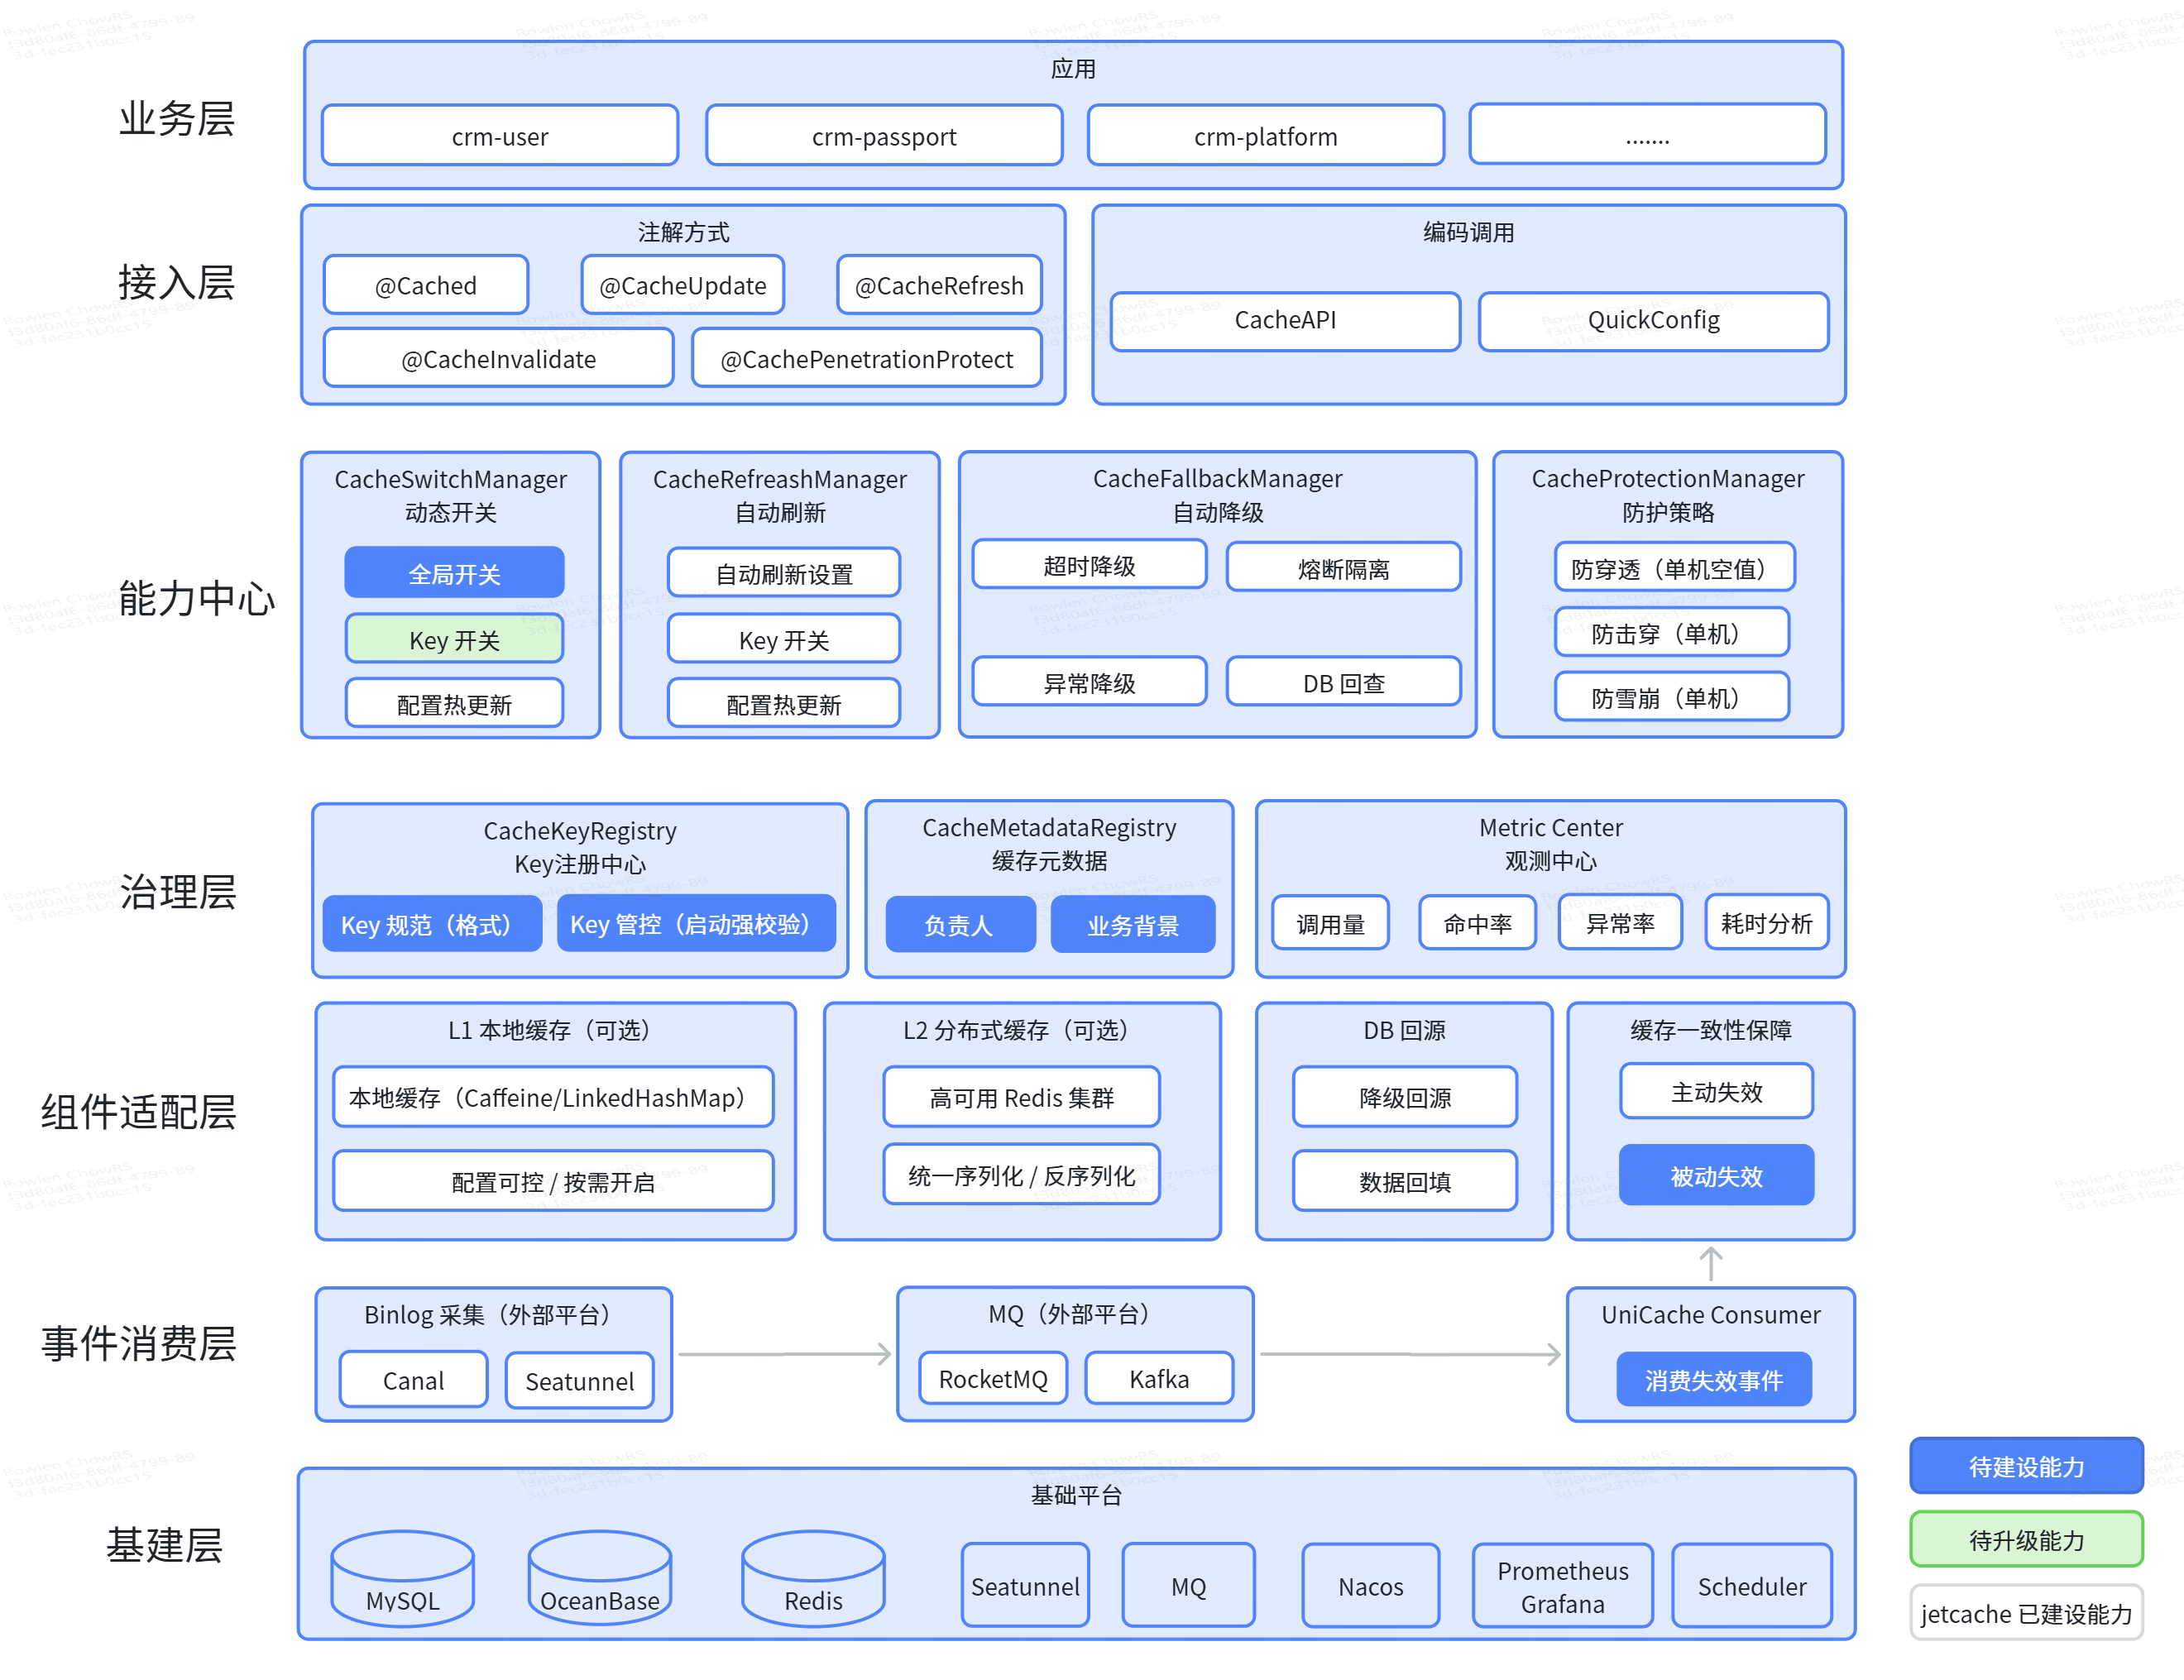
Task: Select the Prometheus Grafana box
Action: pyautogui.click(x=1562, y=1586)
